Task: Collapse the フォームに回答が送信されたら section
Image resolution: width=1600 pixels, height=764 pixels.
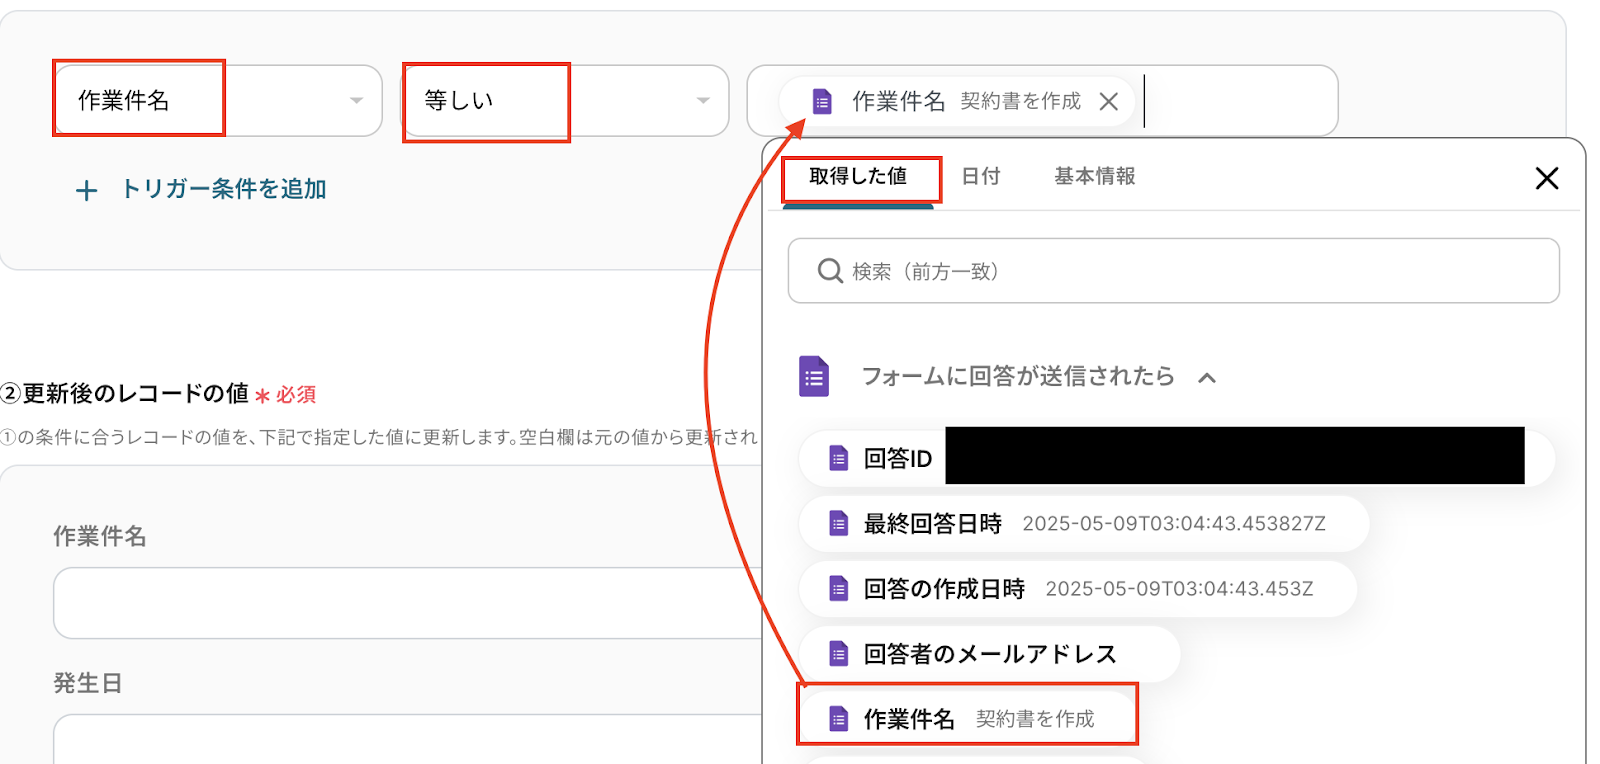Action: point(1207,378)
